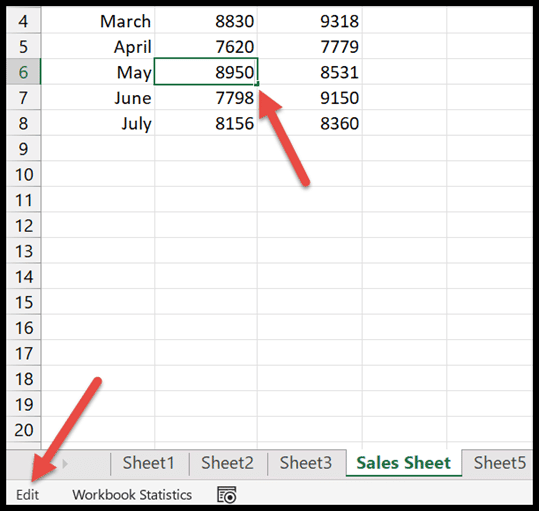
Task: Click the fill handle of the selected cell
Action: pyautogui.click(x=257, y=84)
